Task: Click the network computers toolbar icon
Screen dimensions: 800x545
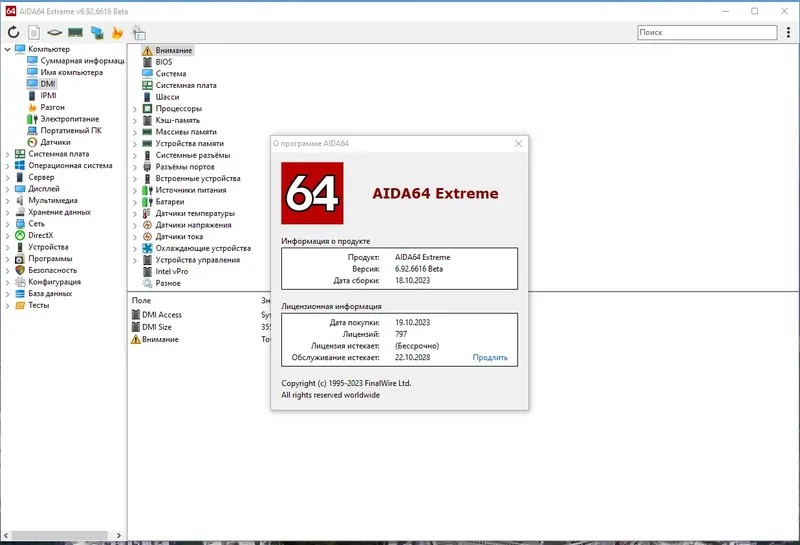Action: click(97, 33)
